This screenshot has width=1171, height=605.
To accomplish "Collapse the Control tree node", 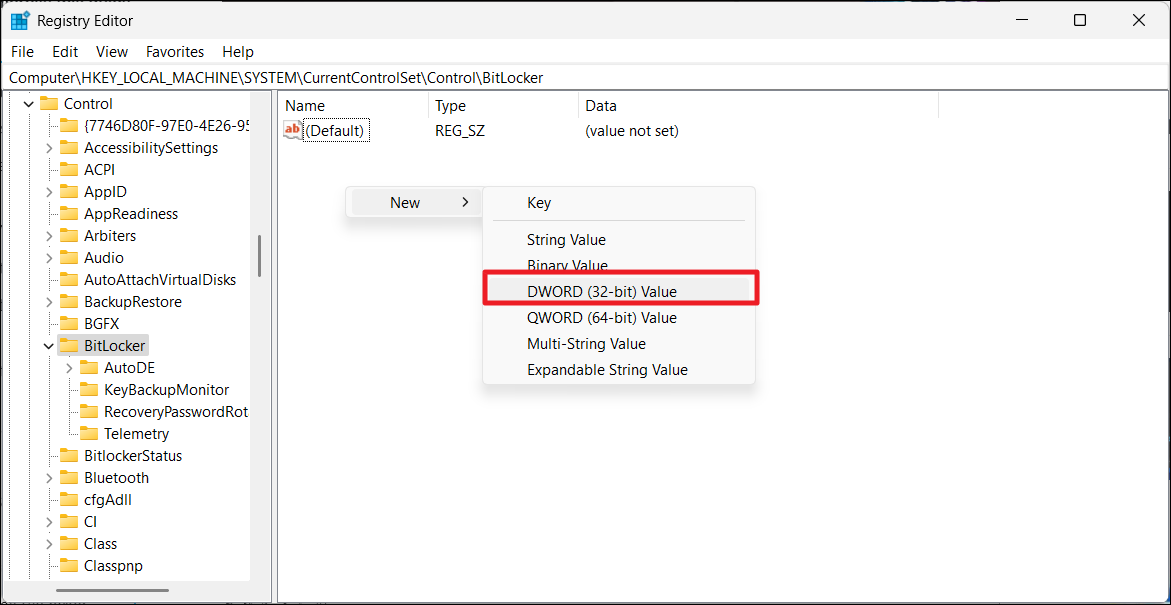I will tap(29, 104).
